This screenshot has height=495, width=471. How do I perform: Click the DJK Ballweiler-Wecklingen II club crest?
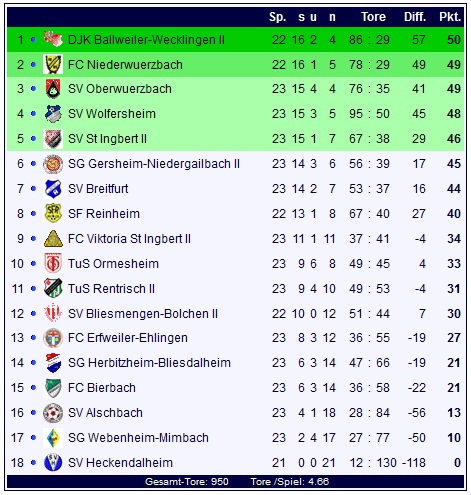pyautogui.click(x=53, y=39)
